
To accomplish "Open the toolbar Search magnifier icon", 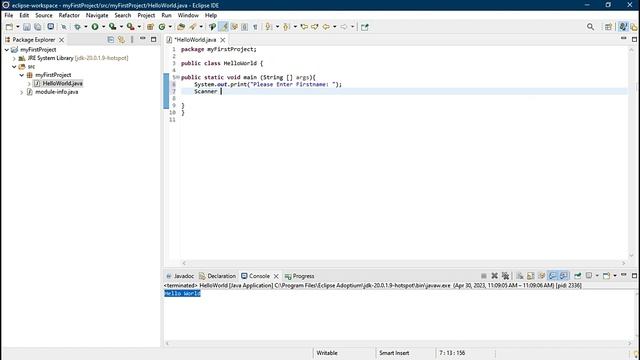I will click(x=590, y=27).
